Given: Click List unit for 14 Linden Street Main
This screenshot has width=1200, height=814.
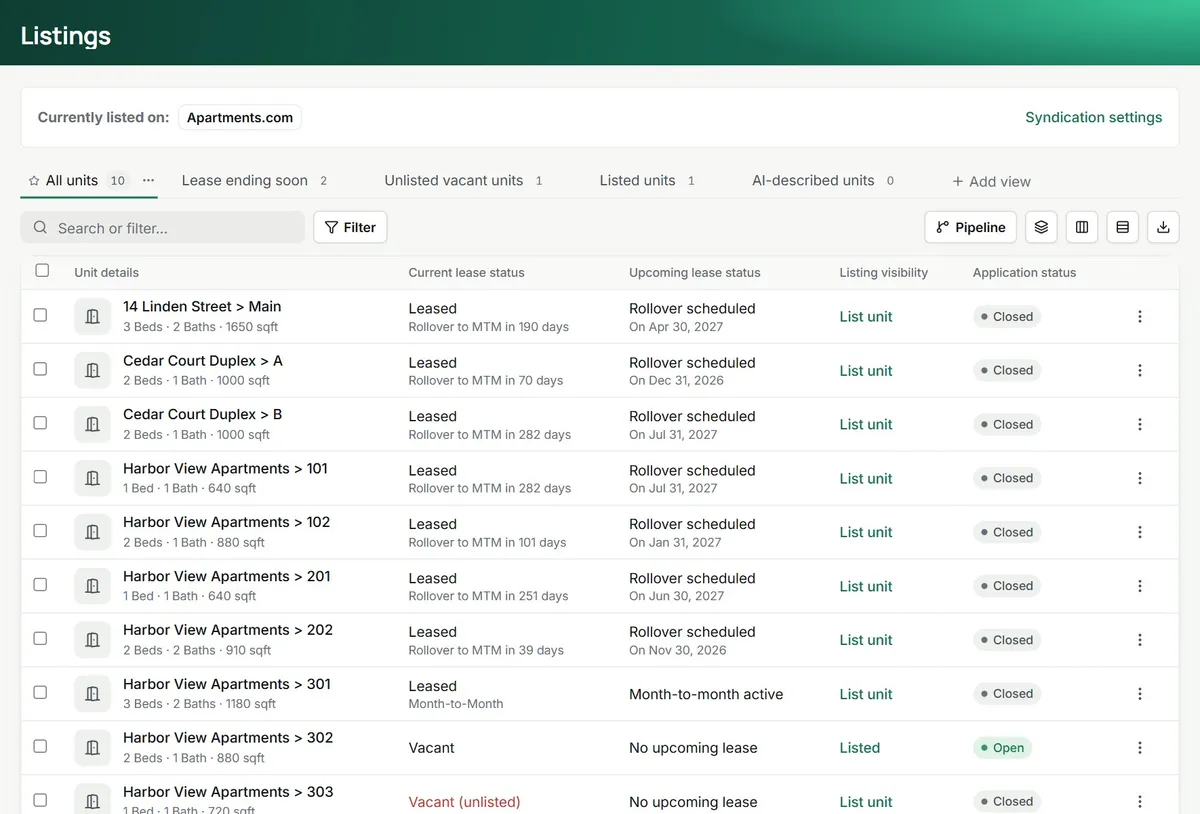Looking at the screenshot, I should (866, 316).
